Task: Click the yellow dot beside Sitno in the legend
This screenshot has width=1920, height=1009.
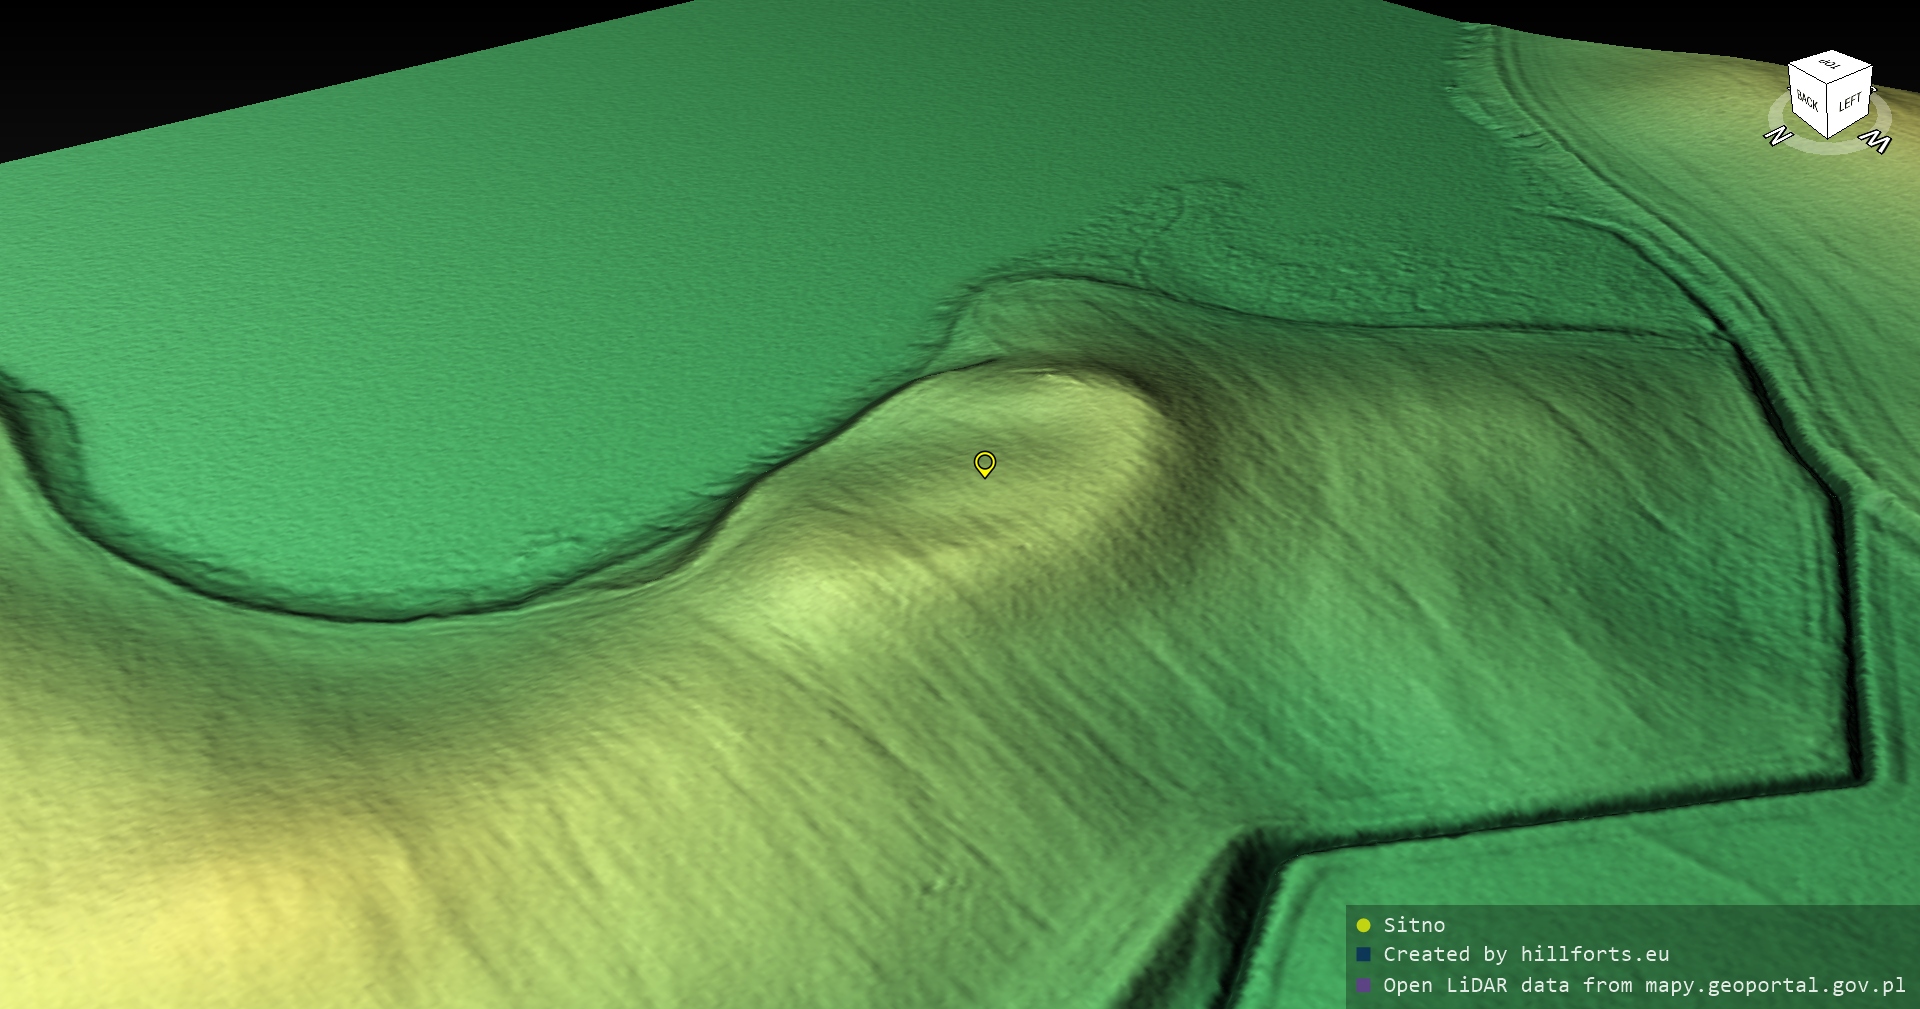Action: [x=1363, y=925]
